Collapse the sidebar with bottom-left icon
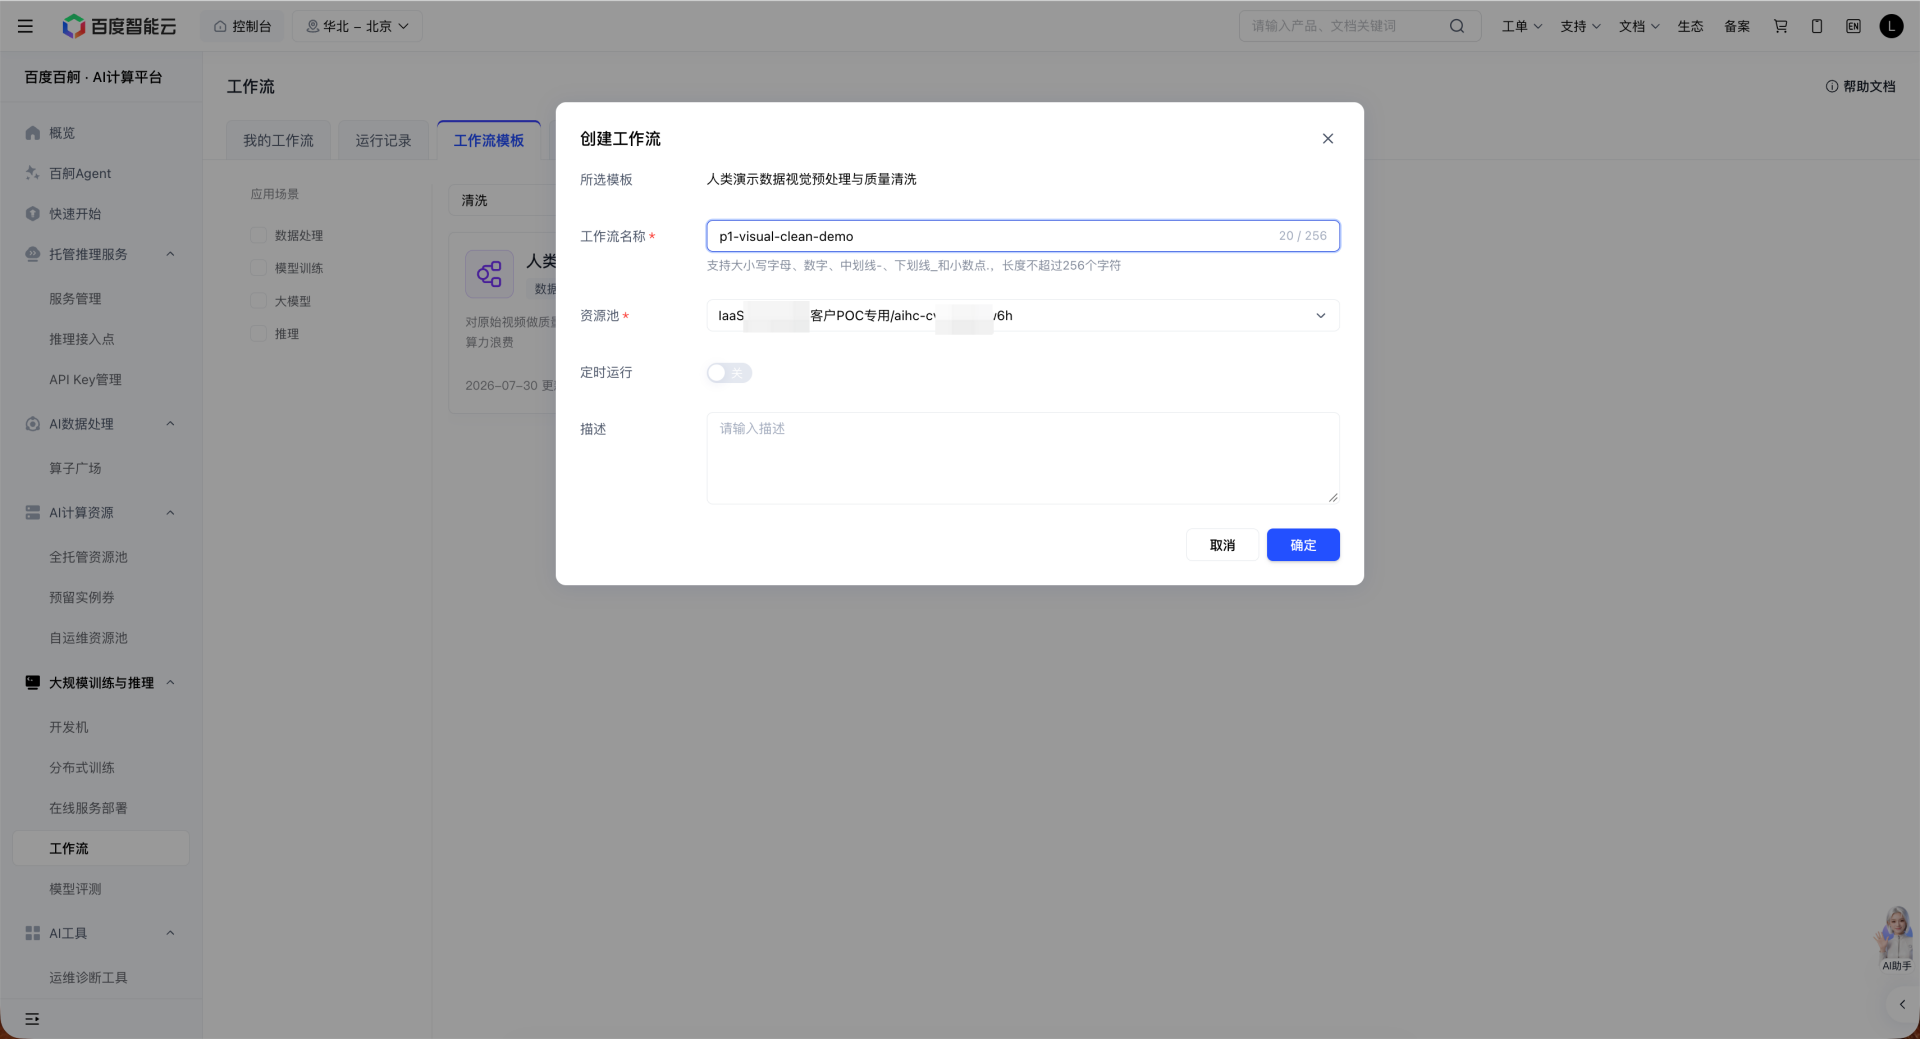This screenshot has width=1920, height=1039. (x=32, y=1019)
